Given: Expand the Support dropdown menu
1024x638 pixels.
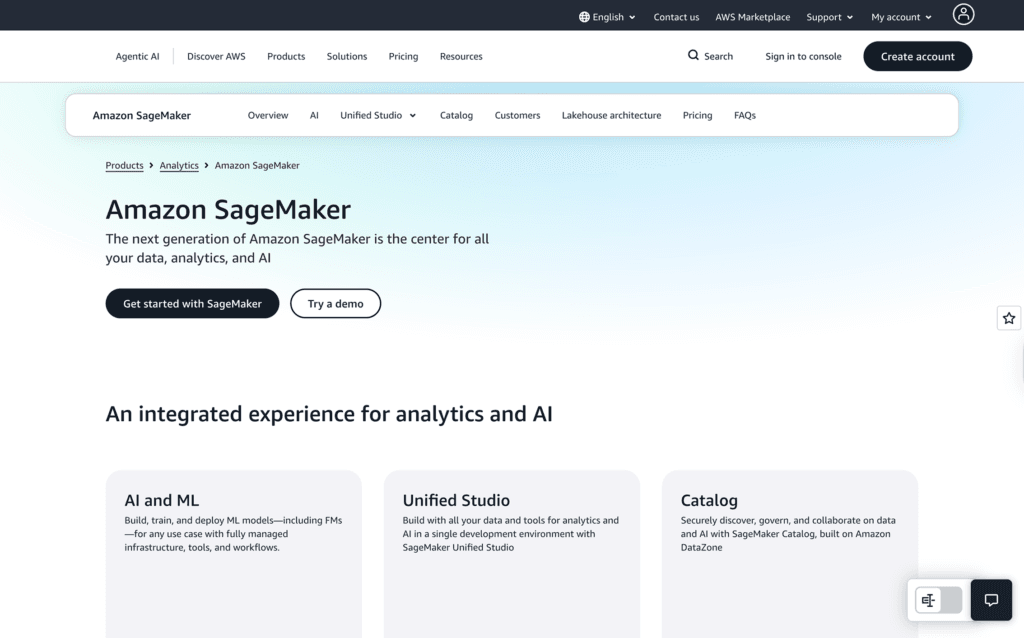Looking at the screenshot, I should pos(829,17).
